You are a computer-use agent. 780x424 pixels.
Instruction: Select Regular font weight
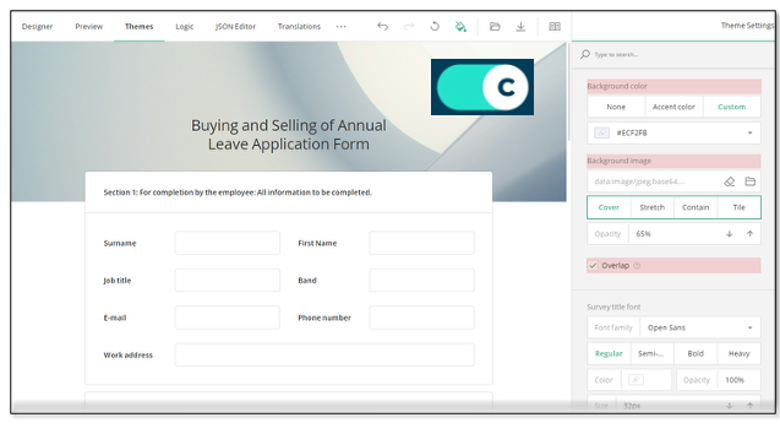pyautogui.click(x=609, y=354)
